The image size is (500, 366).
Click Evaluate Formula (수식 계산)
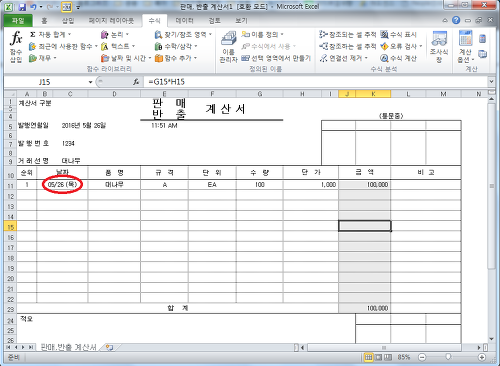[398, 58]
